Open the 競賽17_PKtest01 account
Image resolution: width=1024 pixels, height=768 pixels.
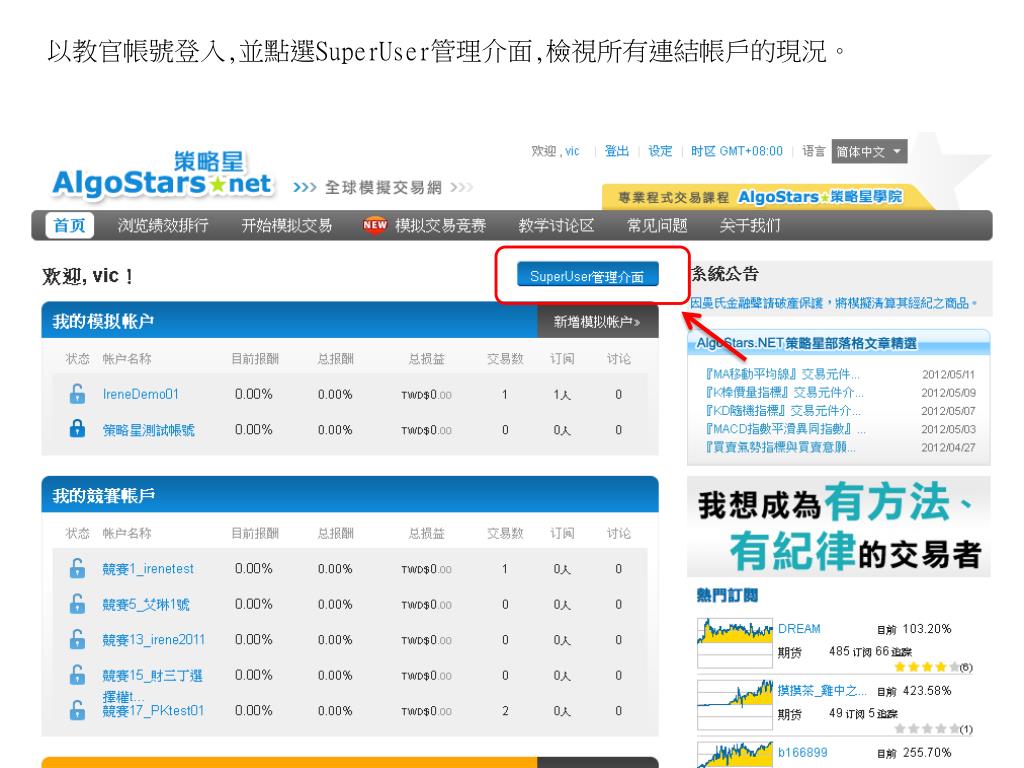[x=153, y=711]
